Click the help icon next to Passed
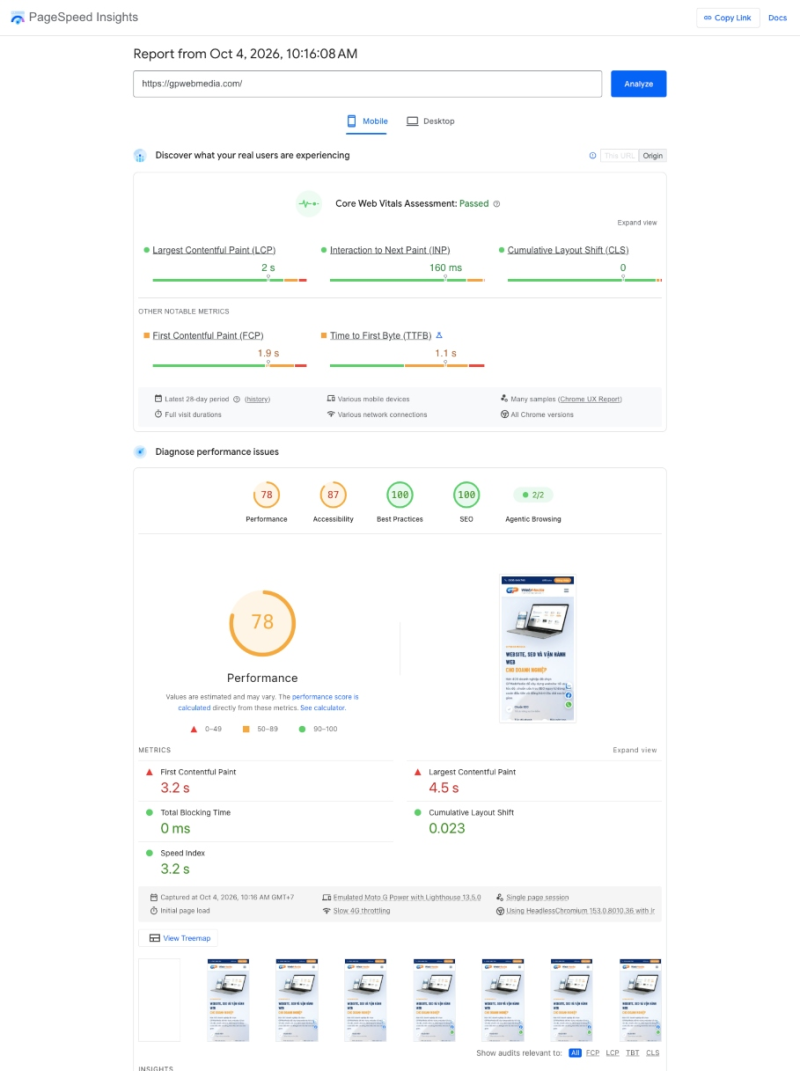The width and height of the screenshot is (800, 1071). (497, 204)
